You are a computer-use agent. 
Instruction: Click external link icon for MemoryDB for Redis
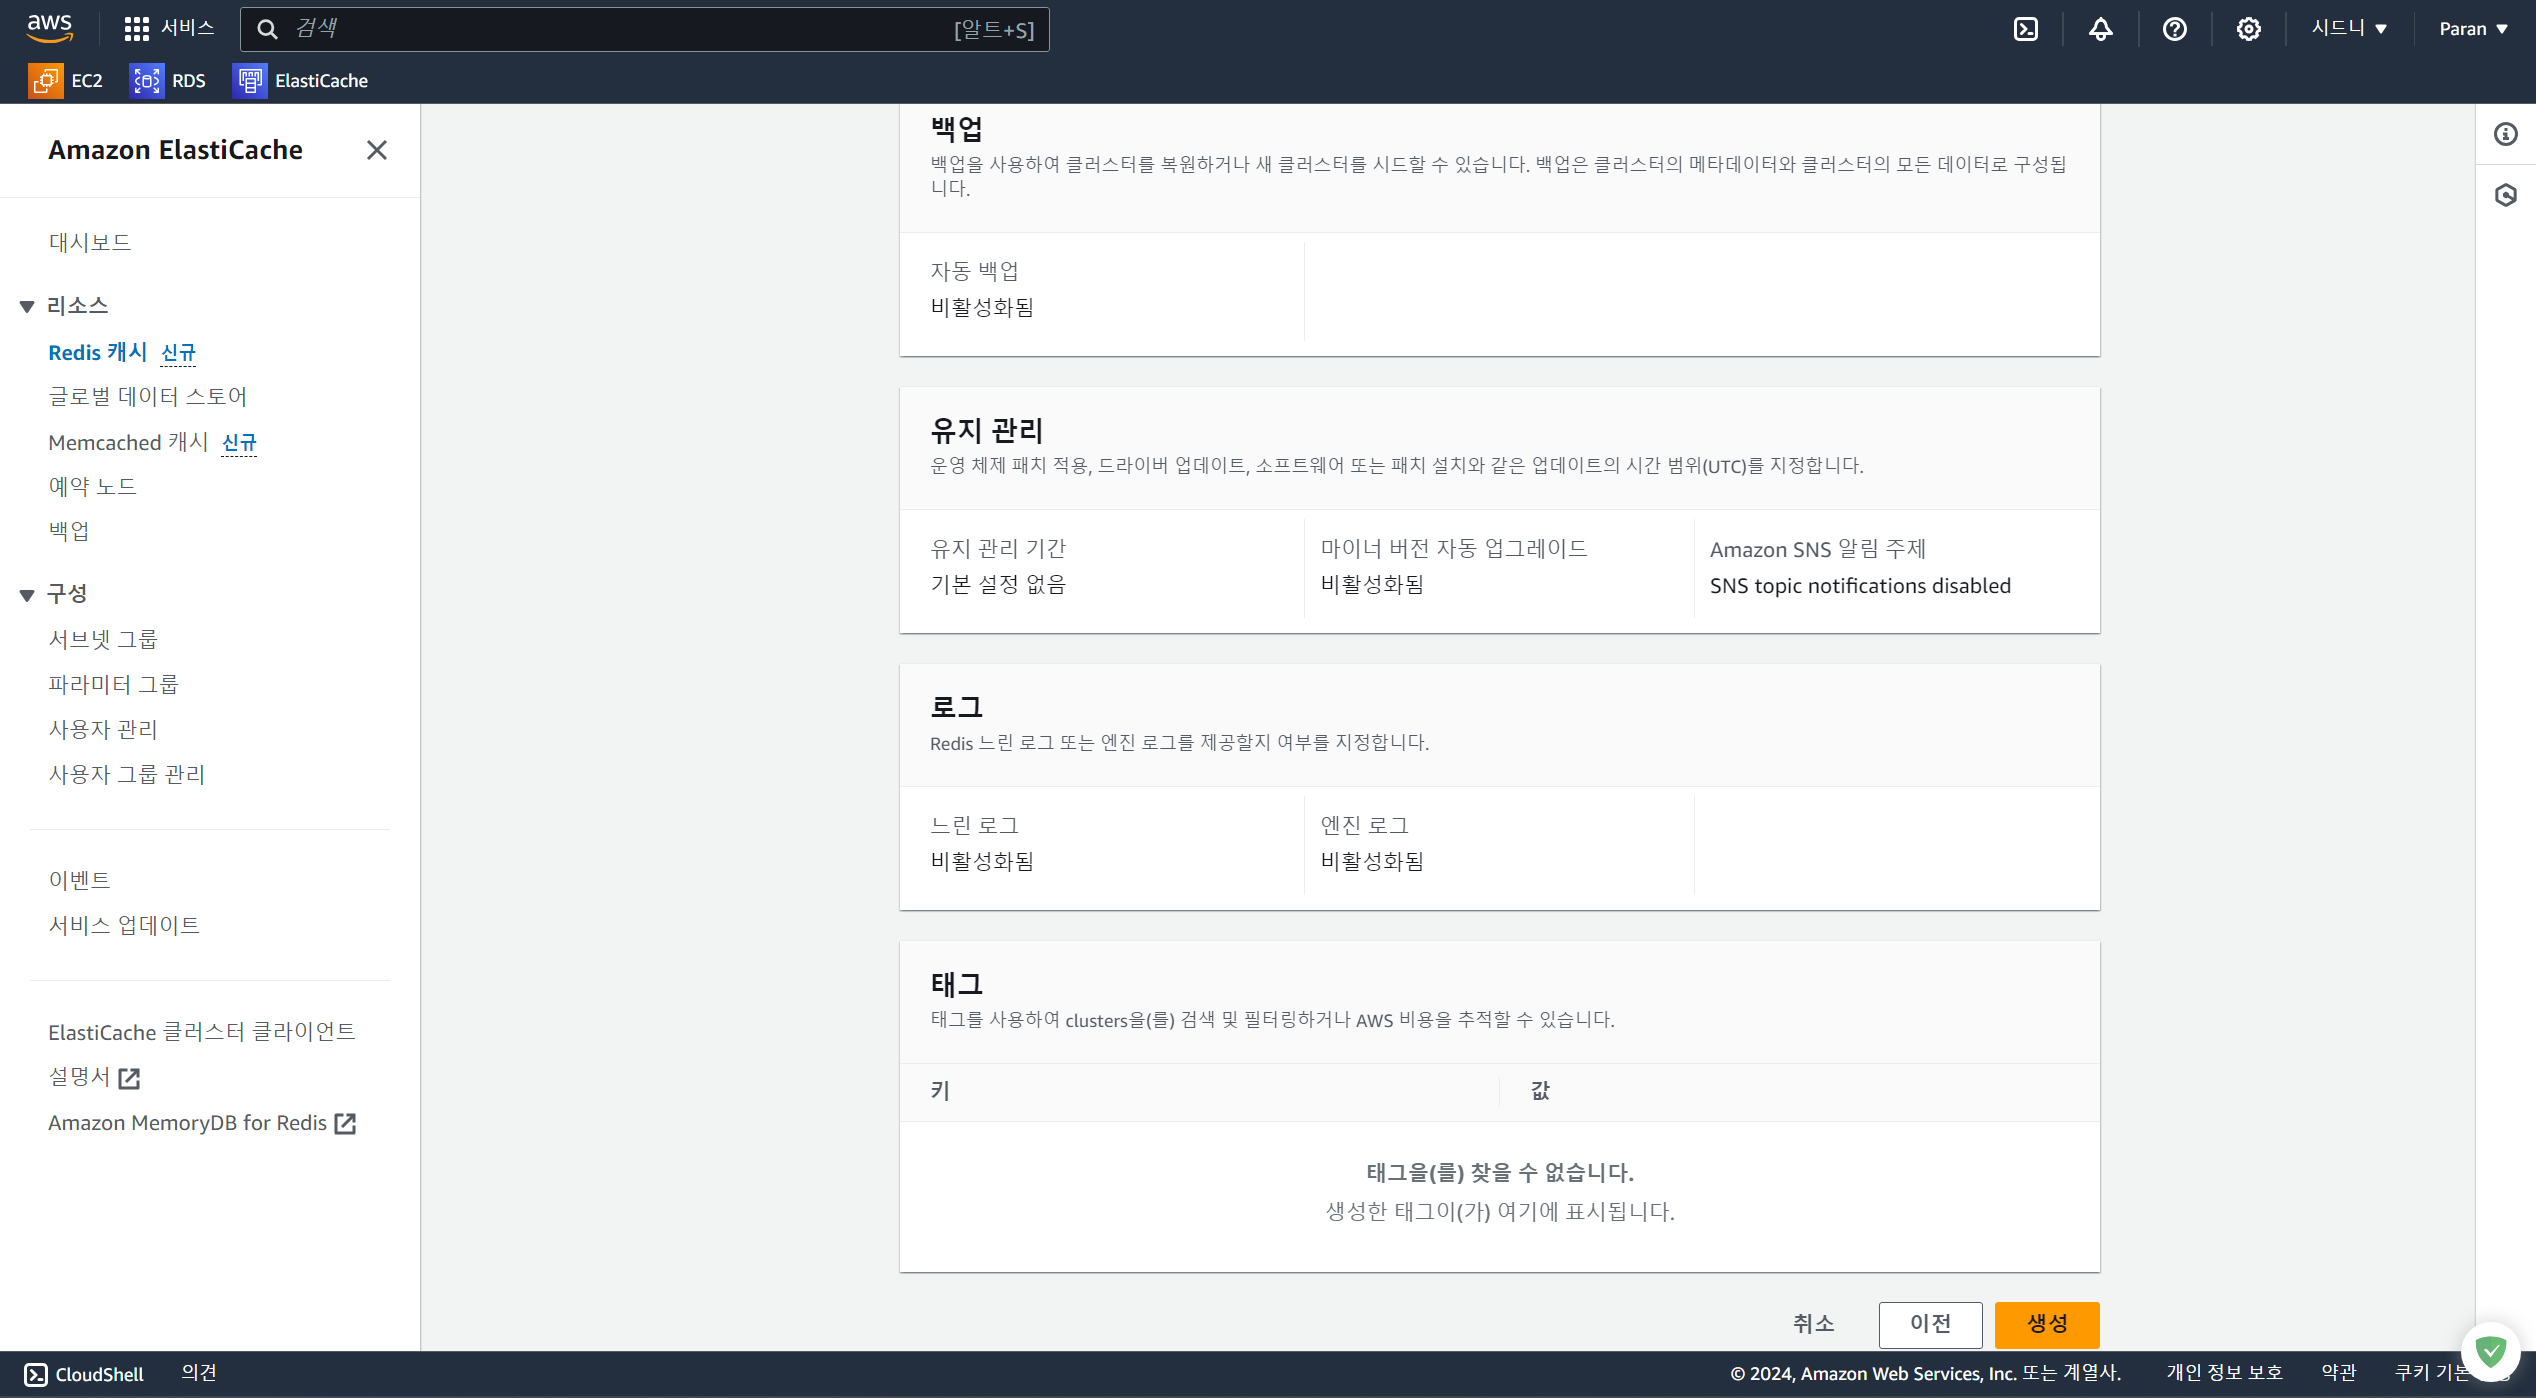tap(345, 1123)
